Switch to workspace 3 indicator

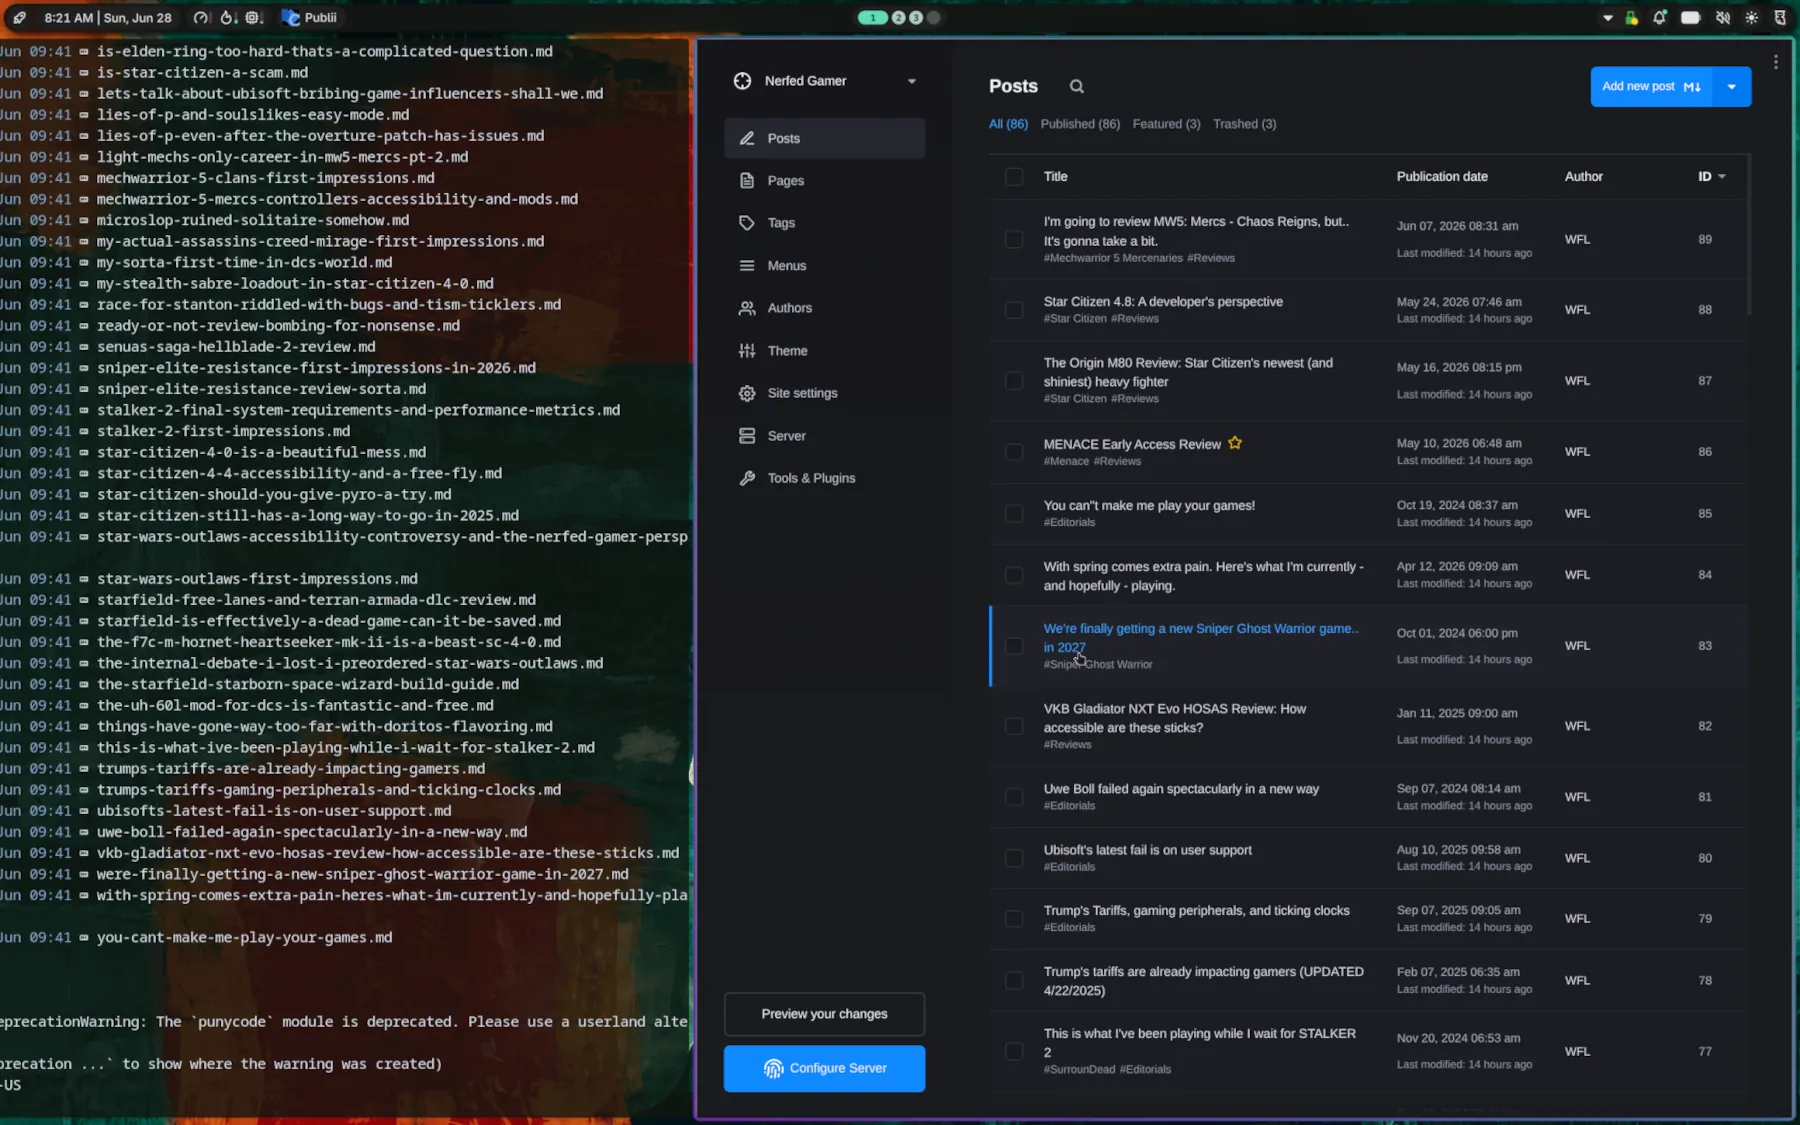point(915,17)
